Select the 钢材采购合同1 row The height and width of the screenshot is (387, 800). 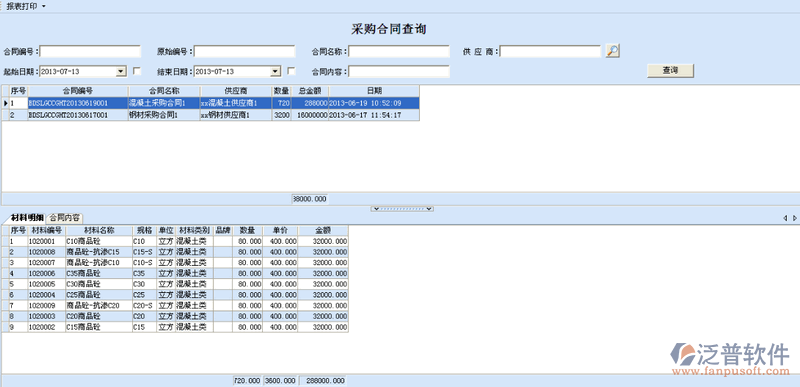point(210,115)
